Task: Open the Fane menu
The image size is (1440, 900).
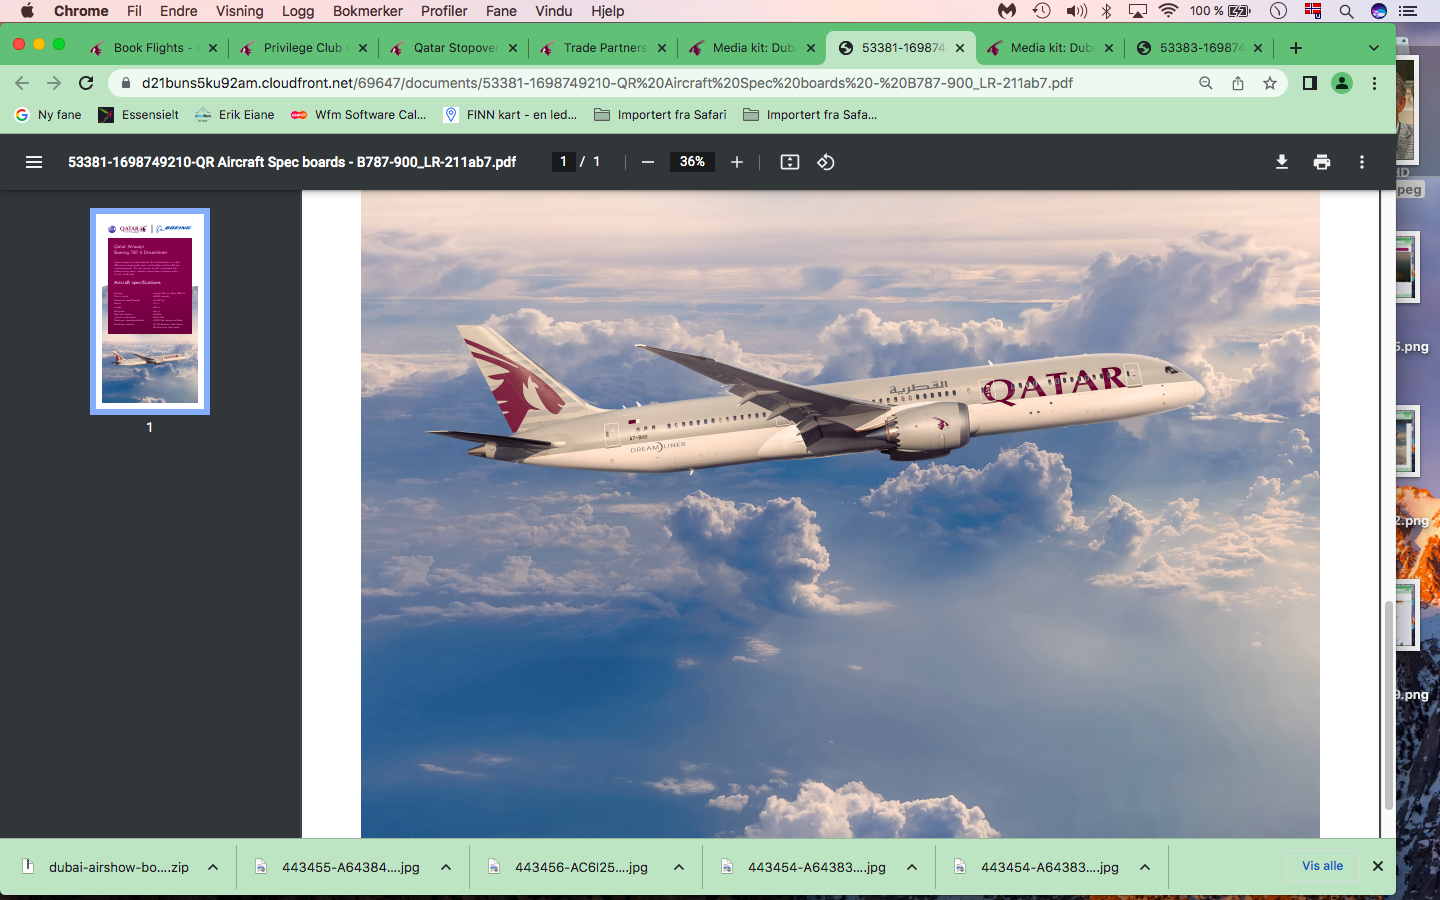Action: (501, 11)
